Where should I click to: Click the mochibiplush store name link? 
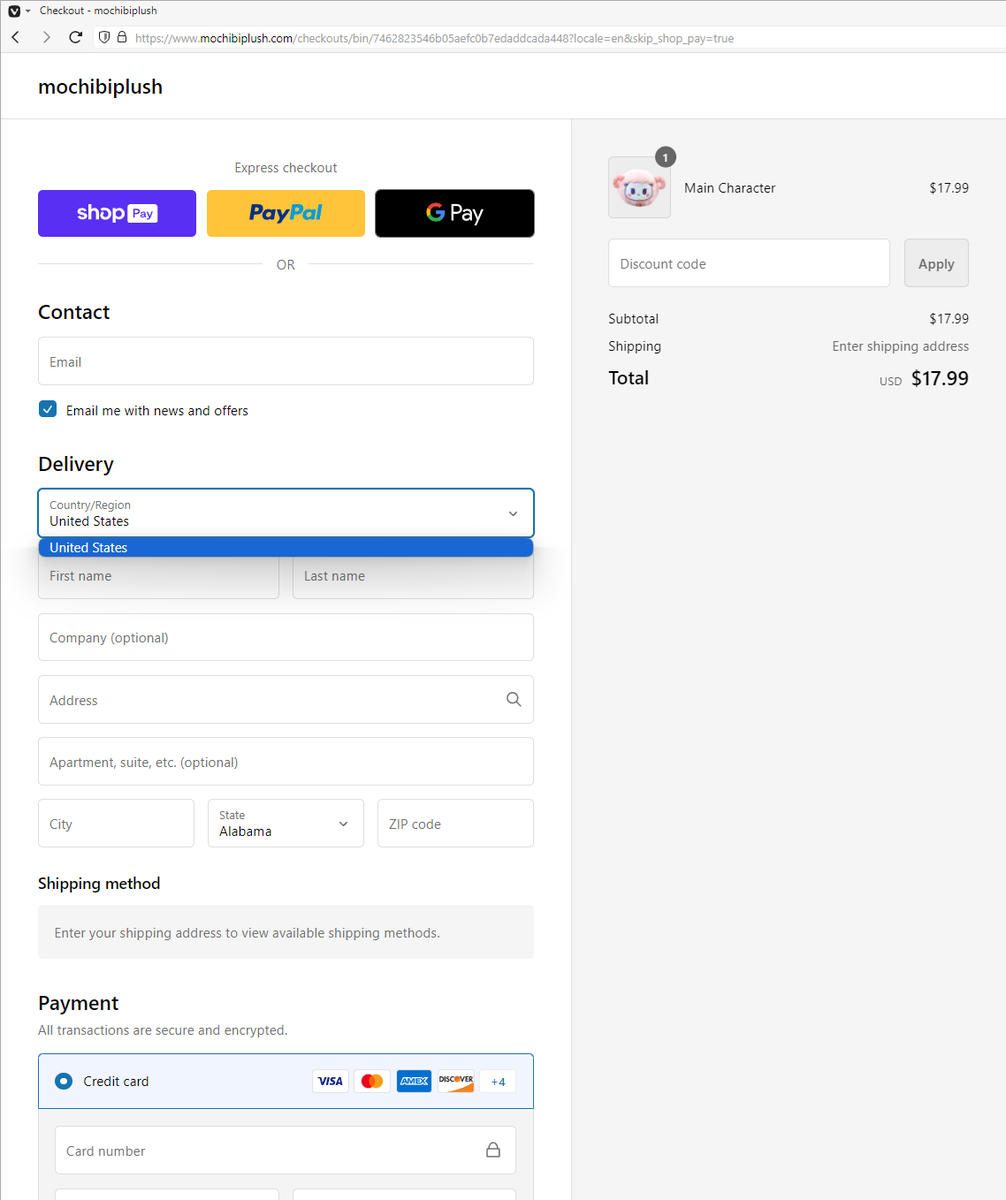click(100, 87)
